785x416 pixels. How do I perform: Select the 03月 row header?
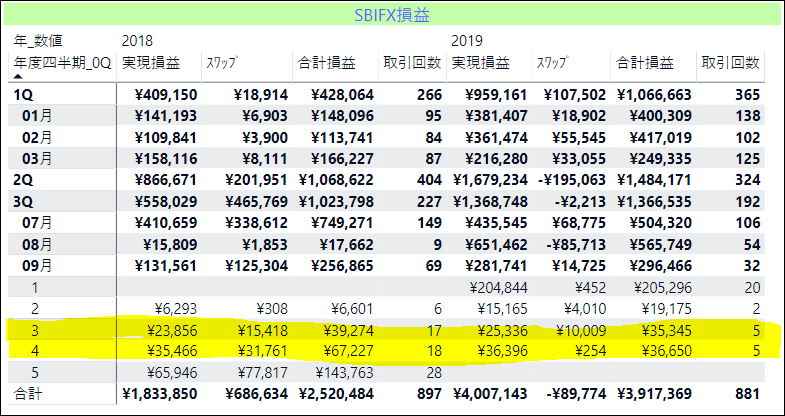coord(37,159)
